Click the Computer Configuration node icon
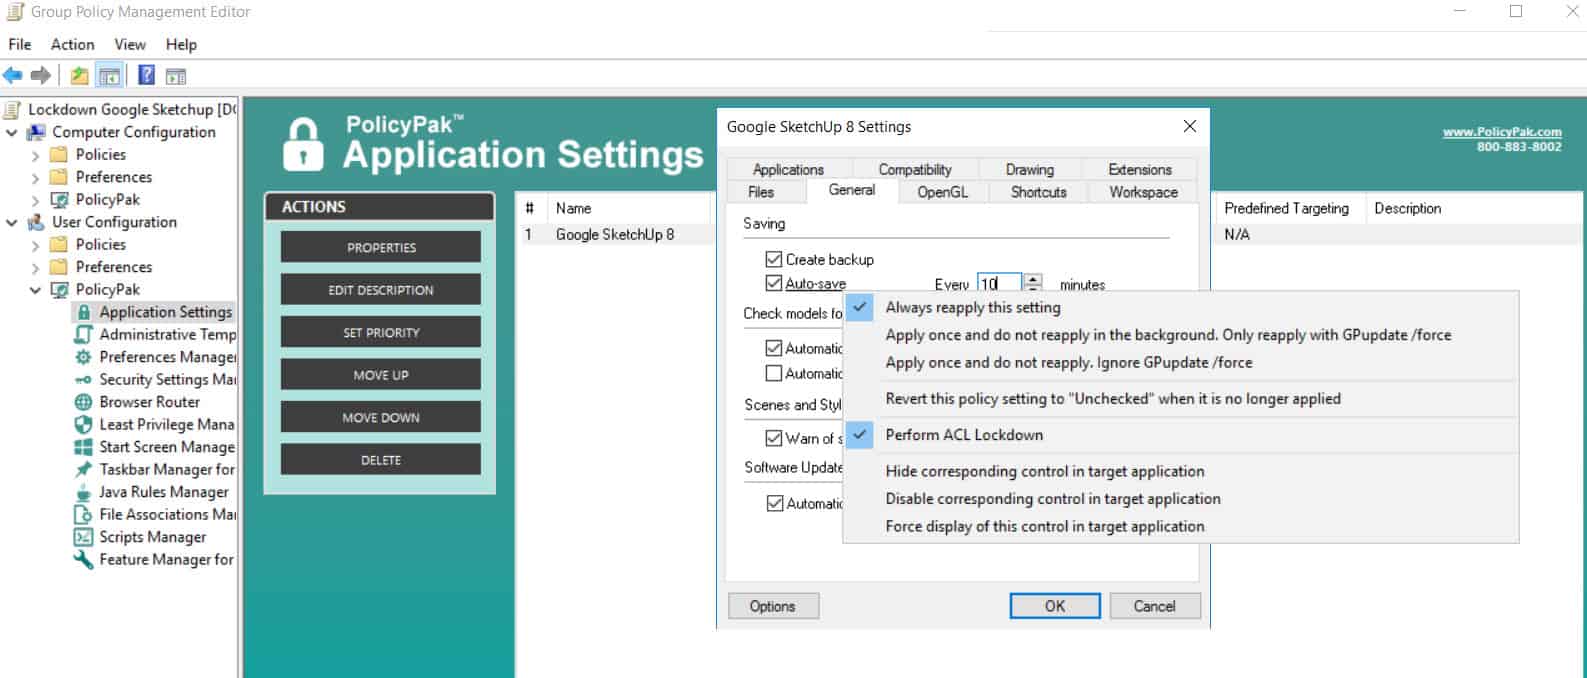The width and height of the screenshot is (1587, 678). tap(36, 132)
